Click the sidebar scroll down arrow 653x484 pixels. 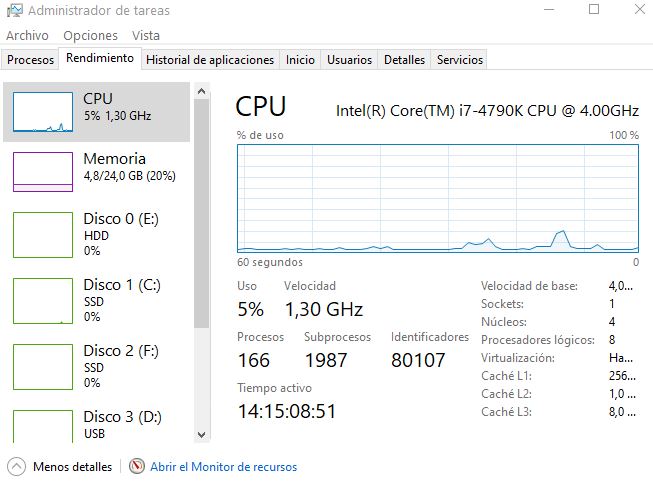click(x=202, y=435)
